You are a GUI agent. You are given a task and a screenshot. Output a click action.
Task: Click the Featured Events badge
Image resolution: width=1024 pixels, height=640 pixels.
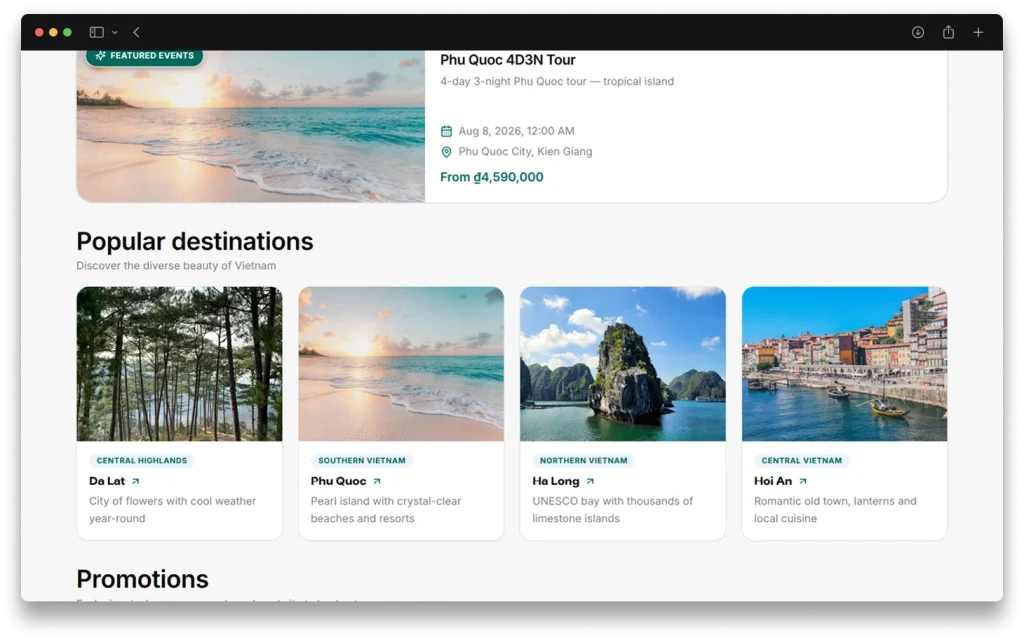click(144, 56)
